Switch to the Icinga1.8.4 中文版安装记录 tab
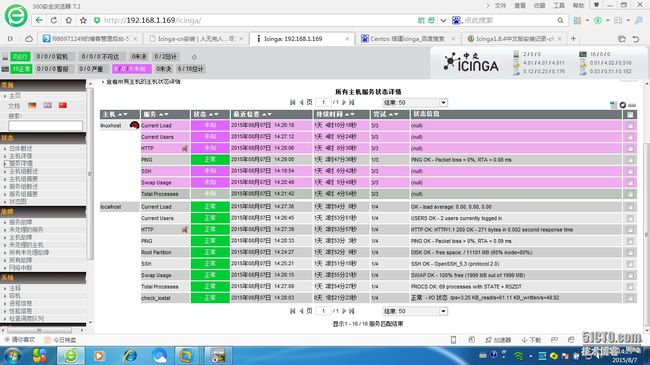 (x=514, y=39)
